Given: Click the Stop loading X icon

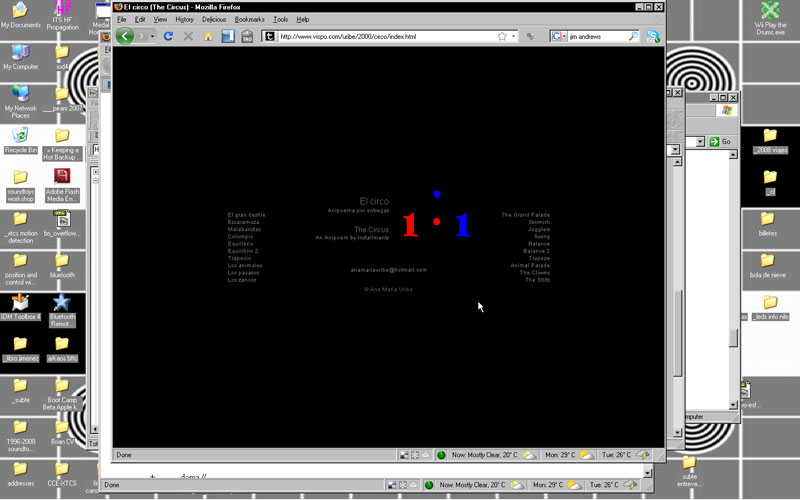Looking at the screenshot, I should coord(188,36).
